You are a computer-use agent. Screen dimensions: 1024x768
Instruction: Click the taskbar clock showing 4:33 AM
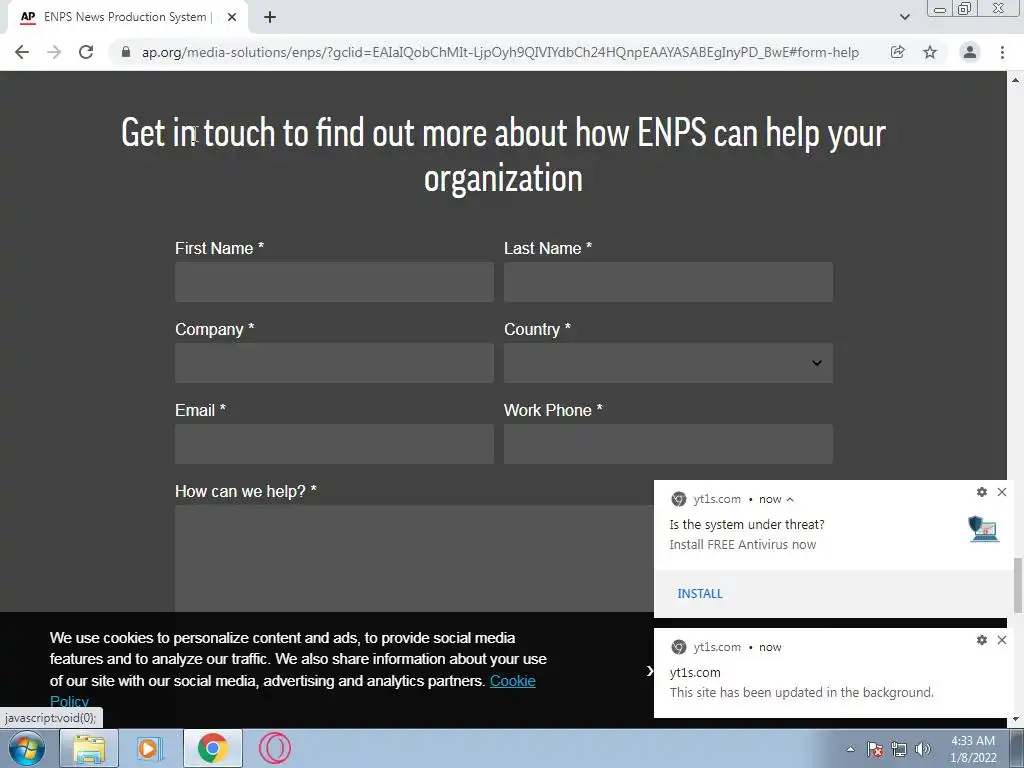(972, 749)
